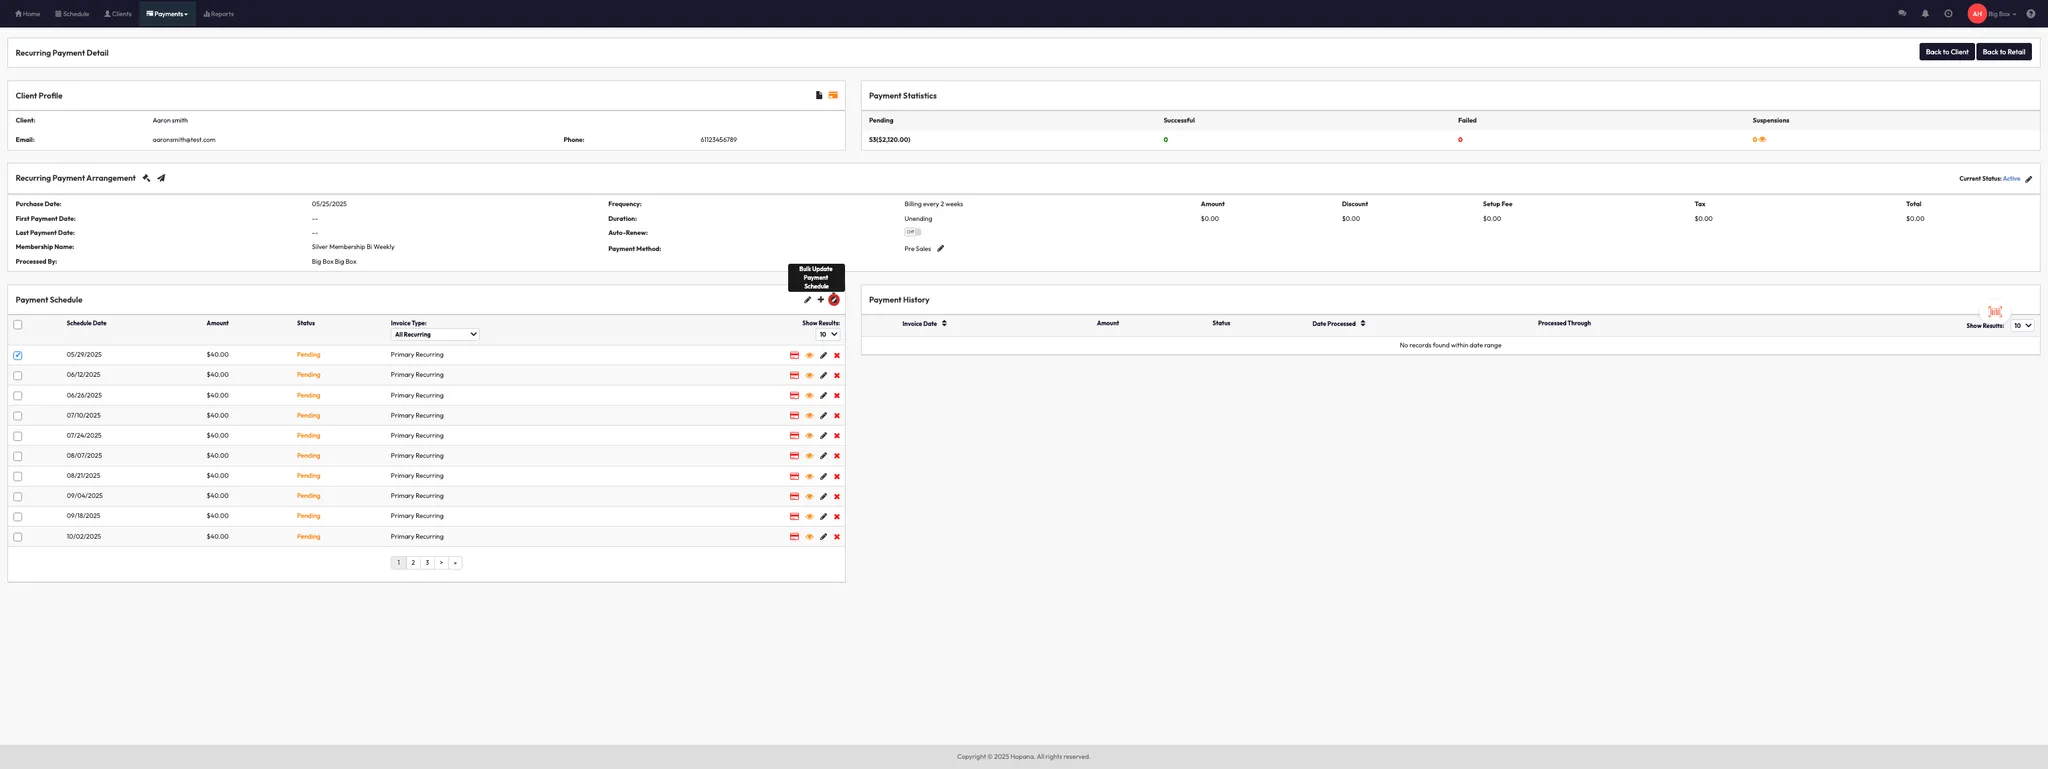
Task: Open the notifications bell in top bar
Action: pyautogui.click(x=1925, y=14)
